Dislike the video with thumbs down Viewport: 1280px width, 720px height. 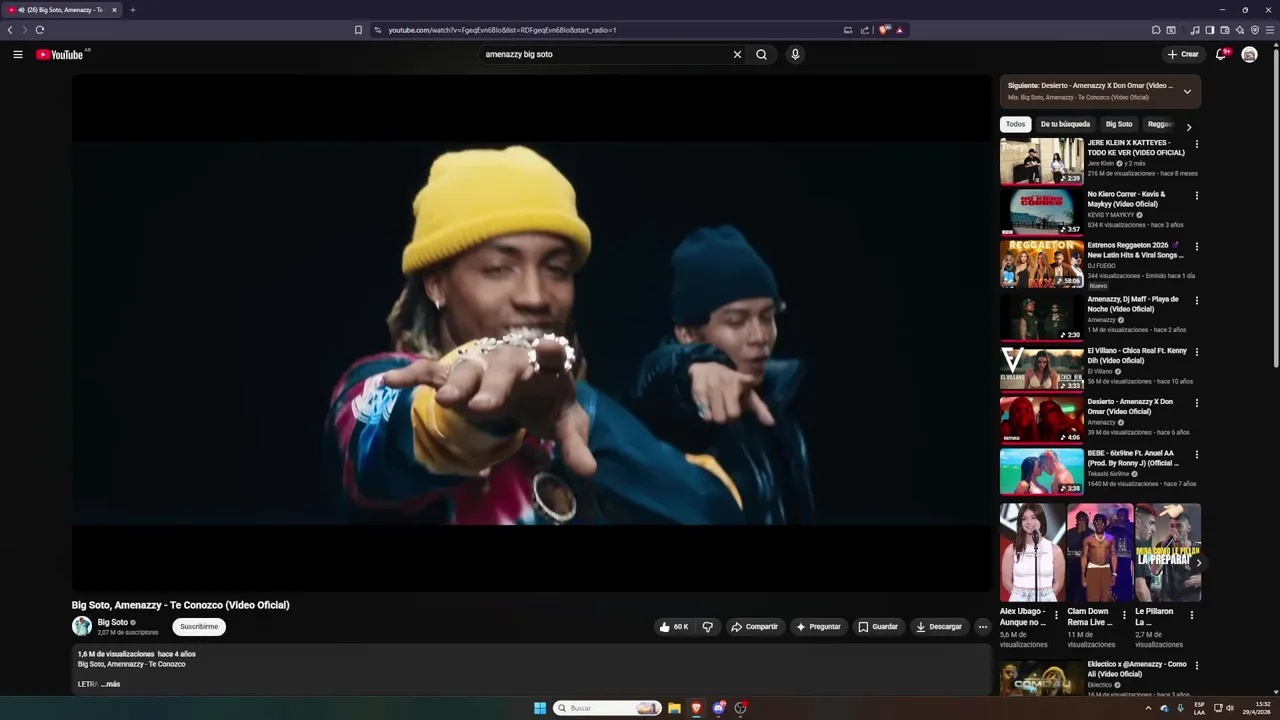(708, 627)
